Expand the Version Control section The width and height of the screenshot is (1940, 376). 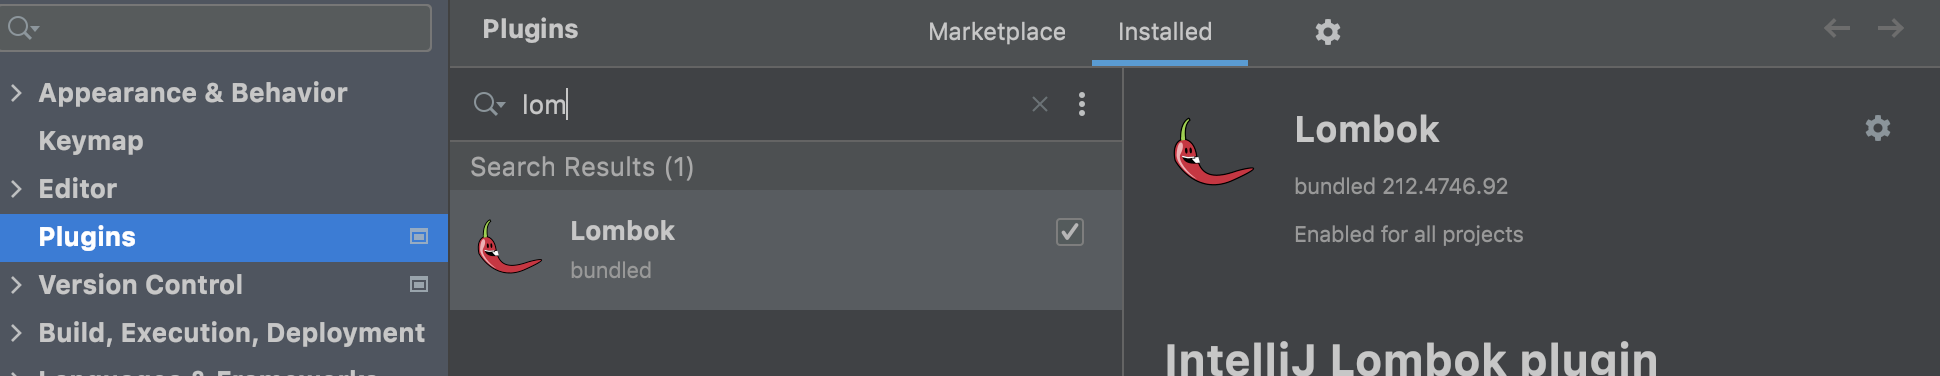coord(16,285)
